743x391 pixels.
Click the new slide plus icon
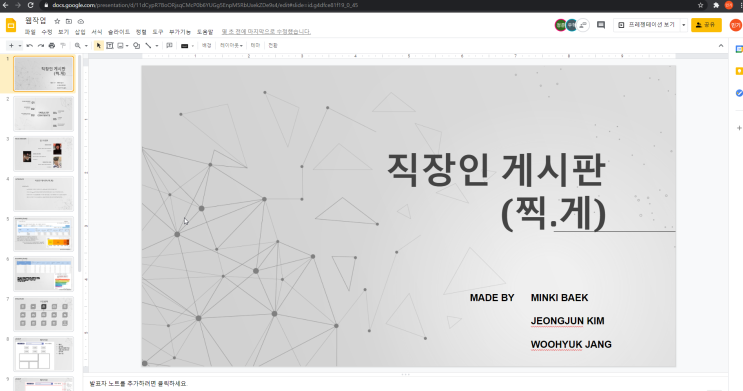pyautogui.click(x=11, y=45)
